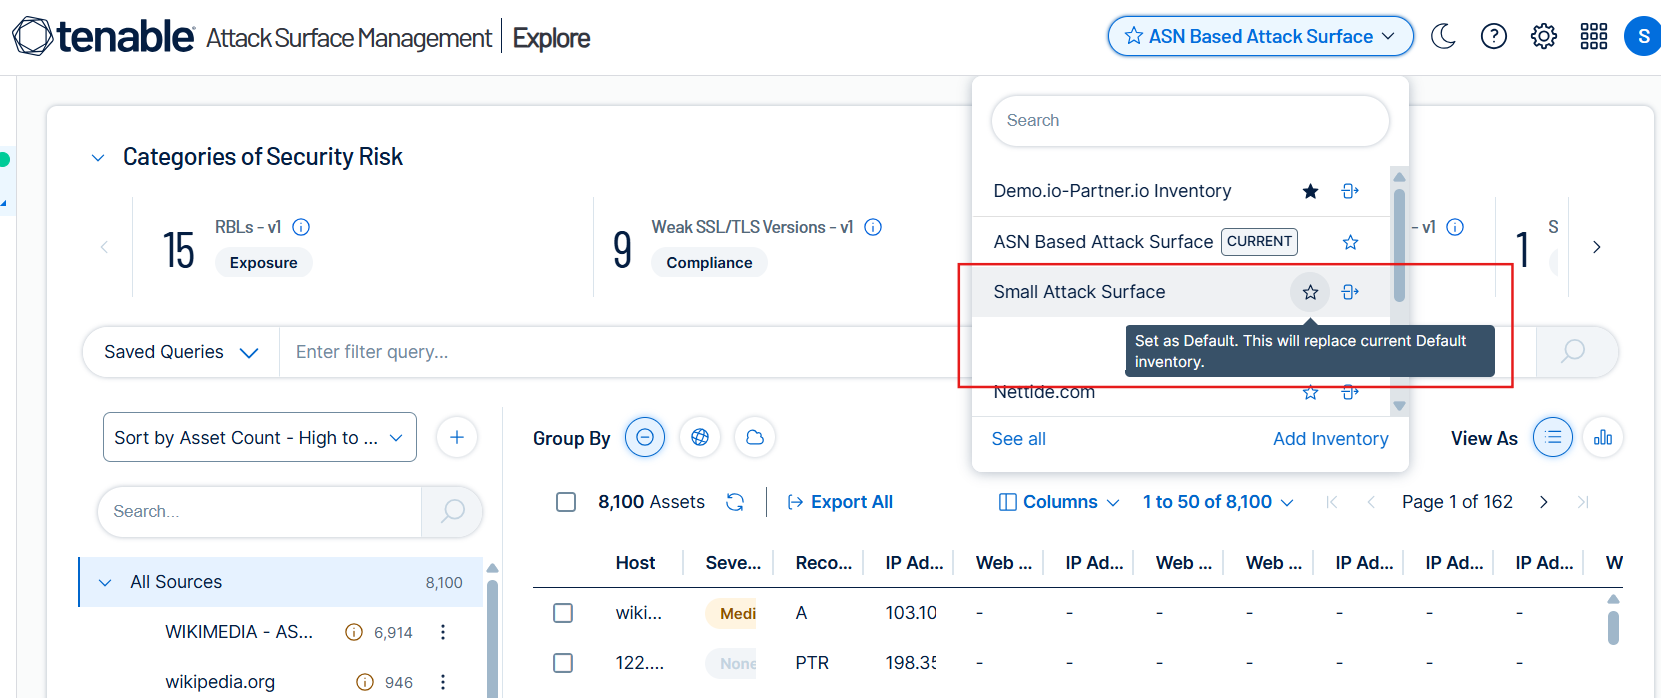Check the 122.... host row checkbox
Image resolution: width=1661 pixels, height=698 pixels.
click(563, 663)
